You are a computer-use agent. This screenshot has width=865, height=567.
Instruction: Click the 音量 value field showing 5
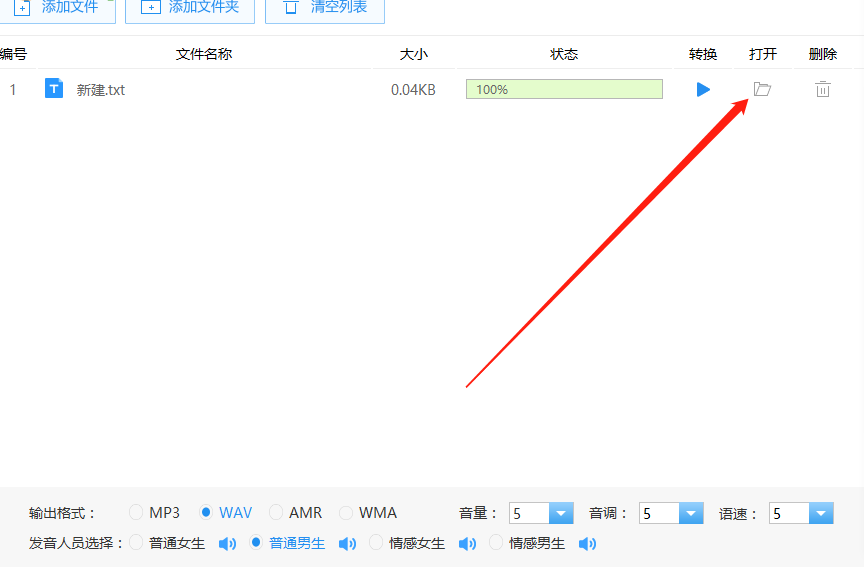(x=529, y=513)
